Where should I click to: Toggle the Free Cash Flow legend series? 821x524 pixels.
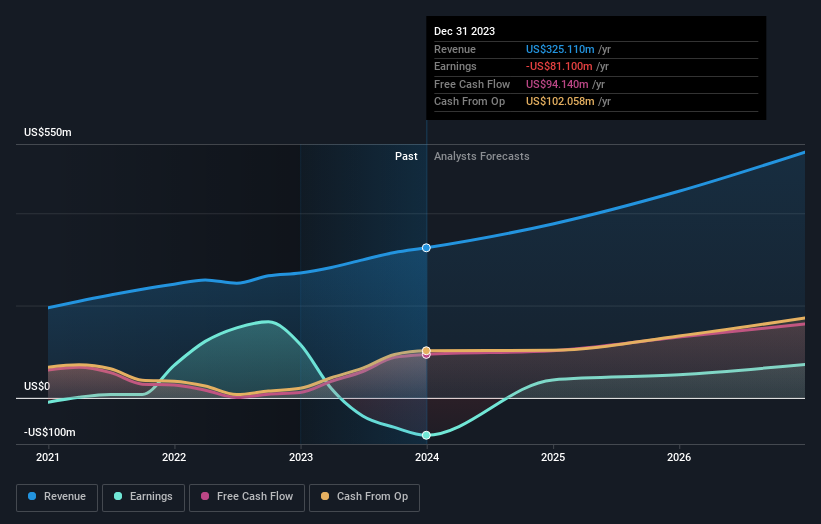[x=247, y=497]
